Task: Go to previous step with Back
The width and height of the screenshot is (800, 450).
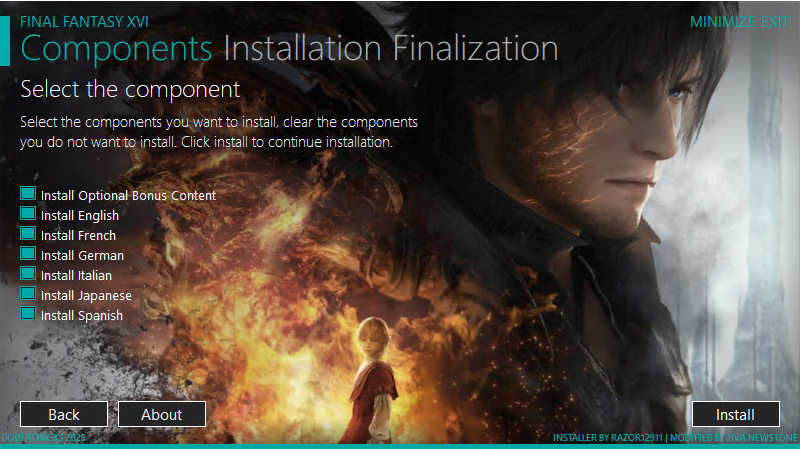Action: [x=64, y=414]
